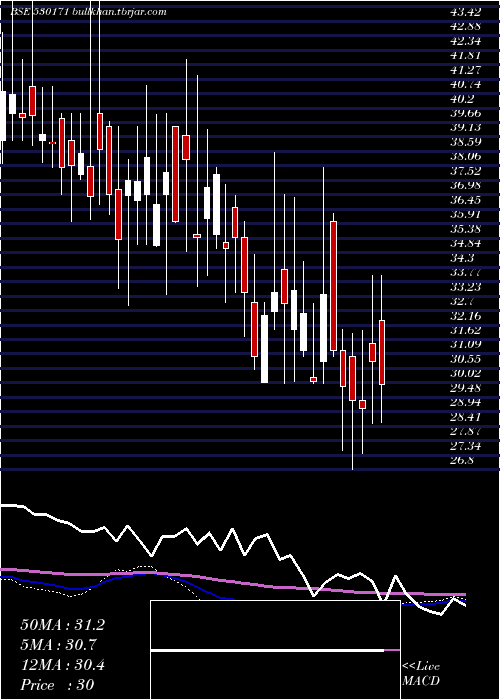The image size is (500, 700).
Task: Select the 27.87 price level label
Action: pyautogui.click(x=466, y=431)
